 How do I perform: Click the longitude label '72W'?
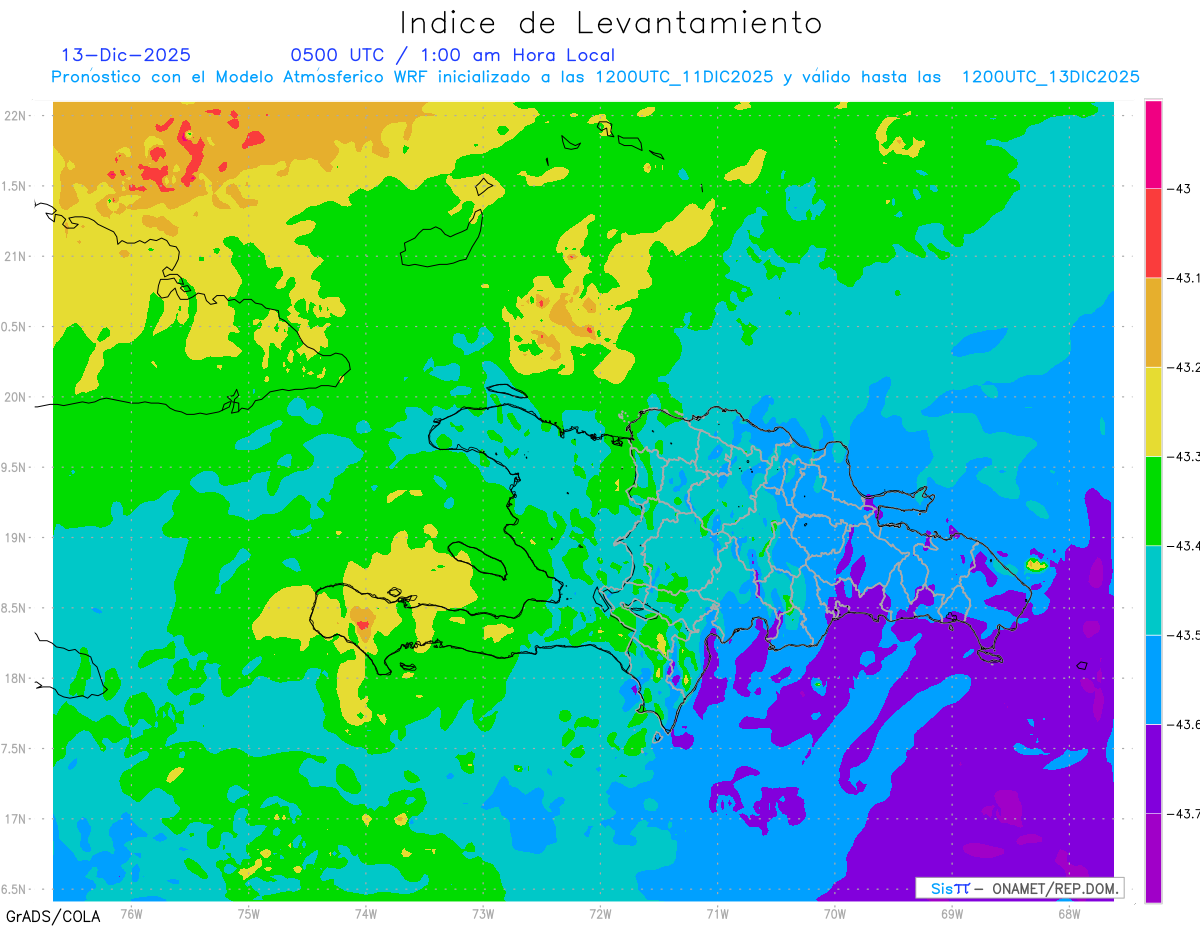click(600, 912)
